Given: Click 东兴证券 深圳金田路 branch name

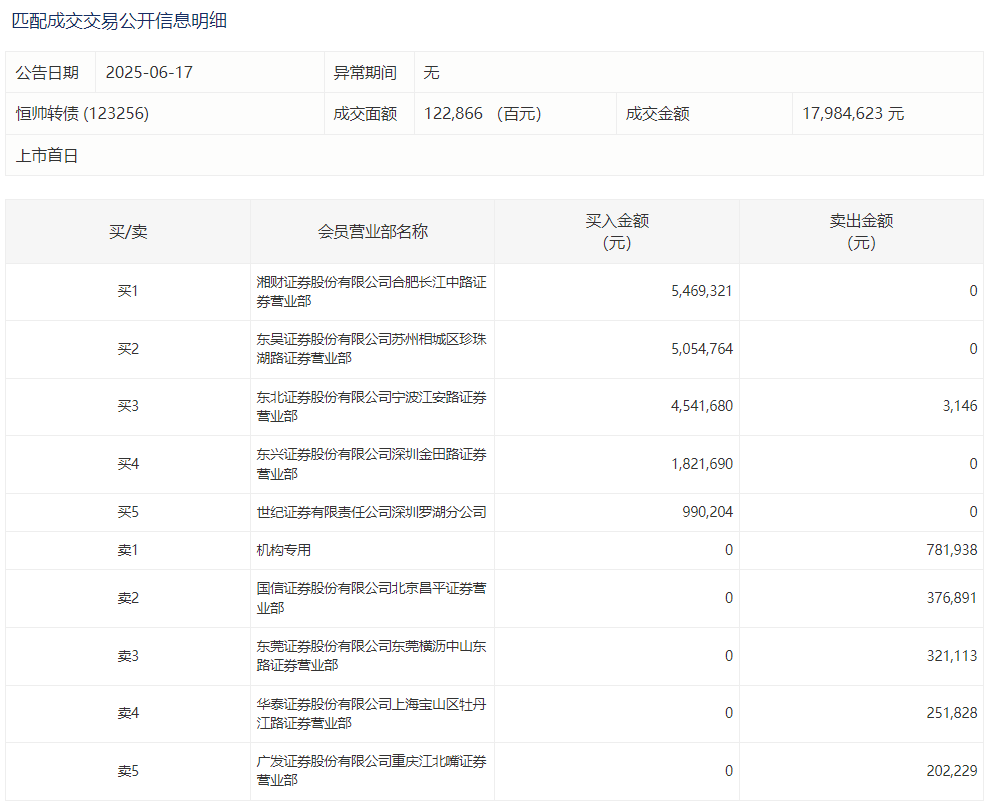Looking at the screenshot, I should coord(371,464).
